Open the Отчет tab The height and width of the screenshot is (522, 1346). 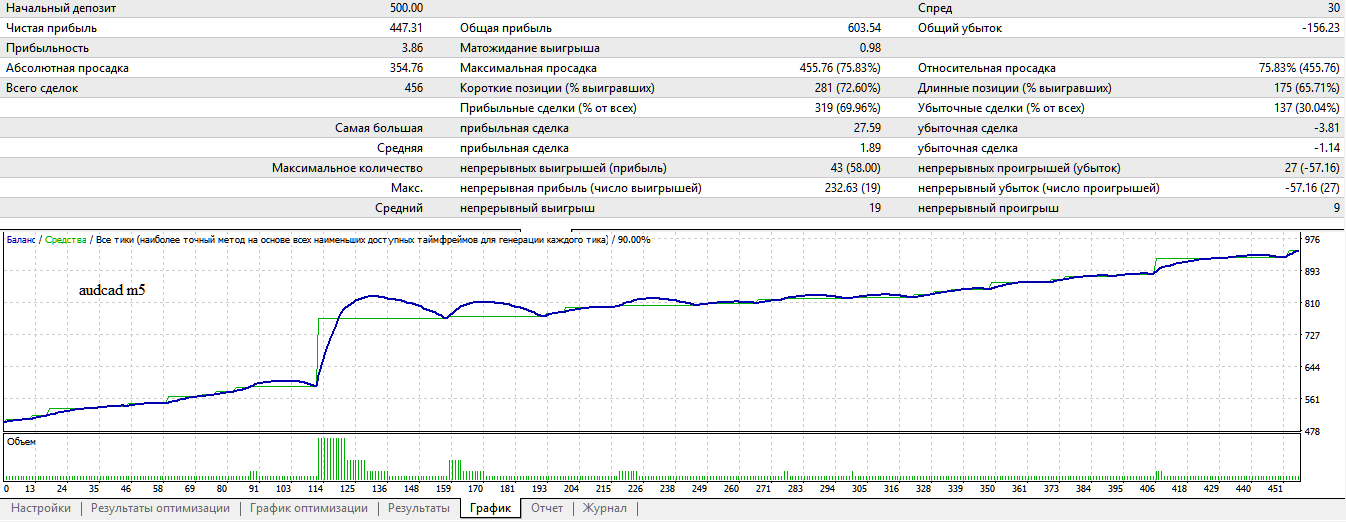point(547,509)
